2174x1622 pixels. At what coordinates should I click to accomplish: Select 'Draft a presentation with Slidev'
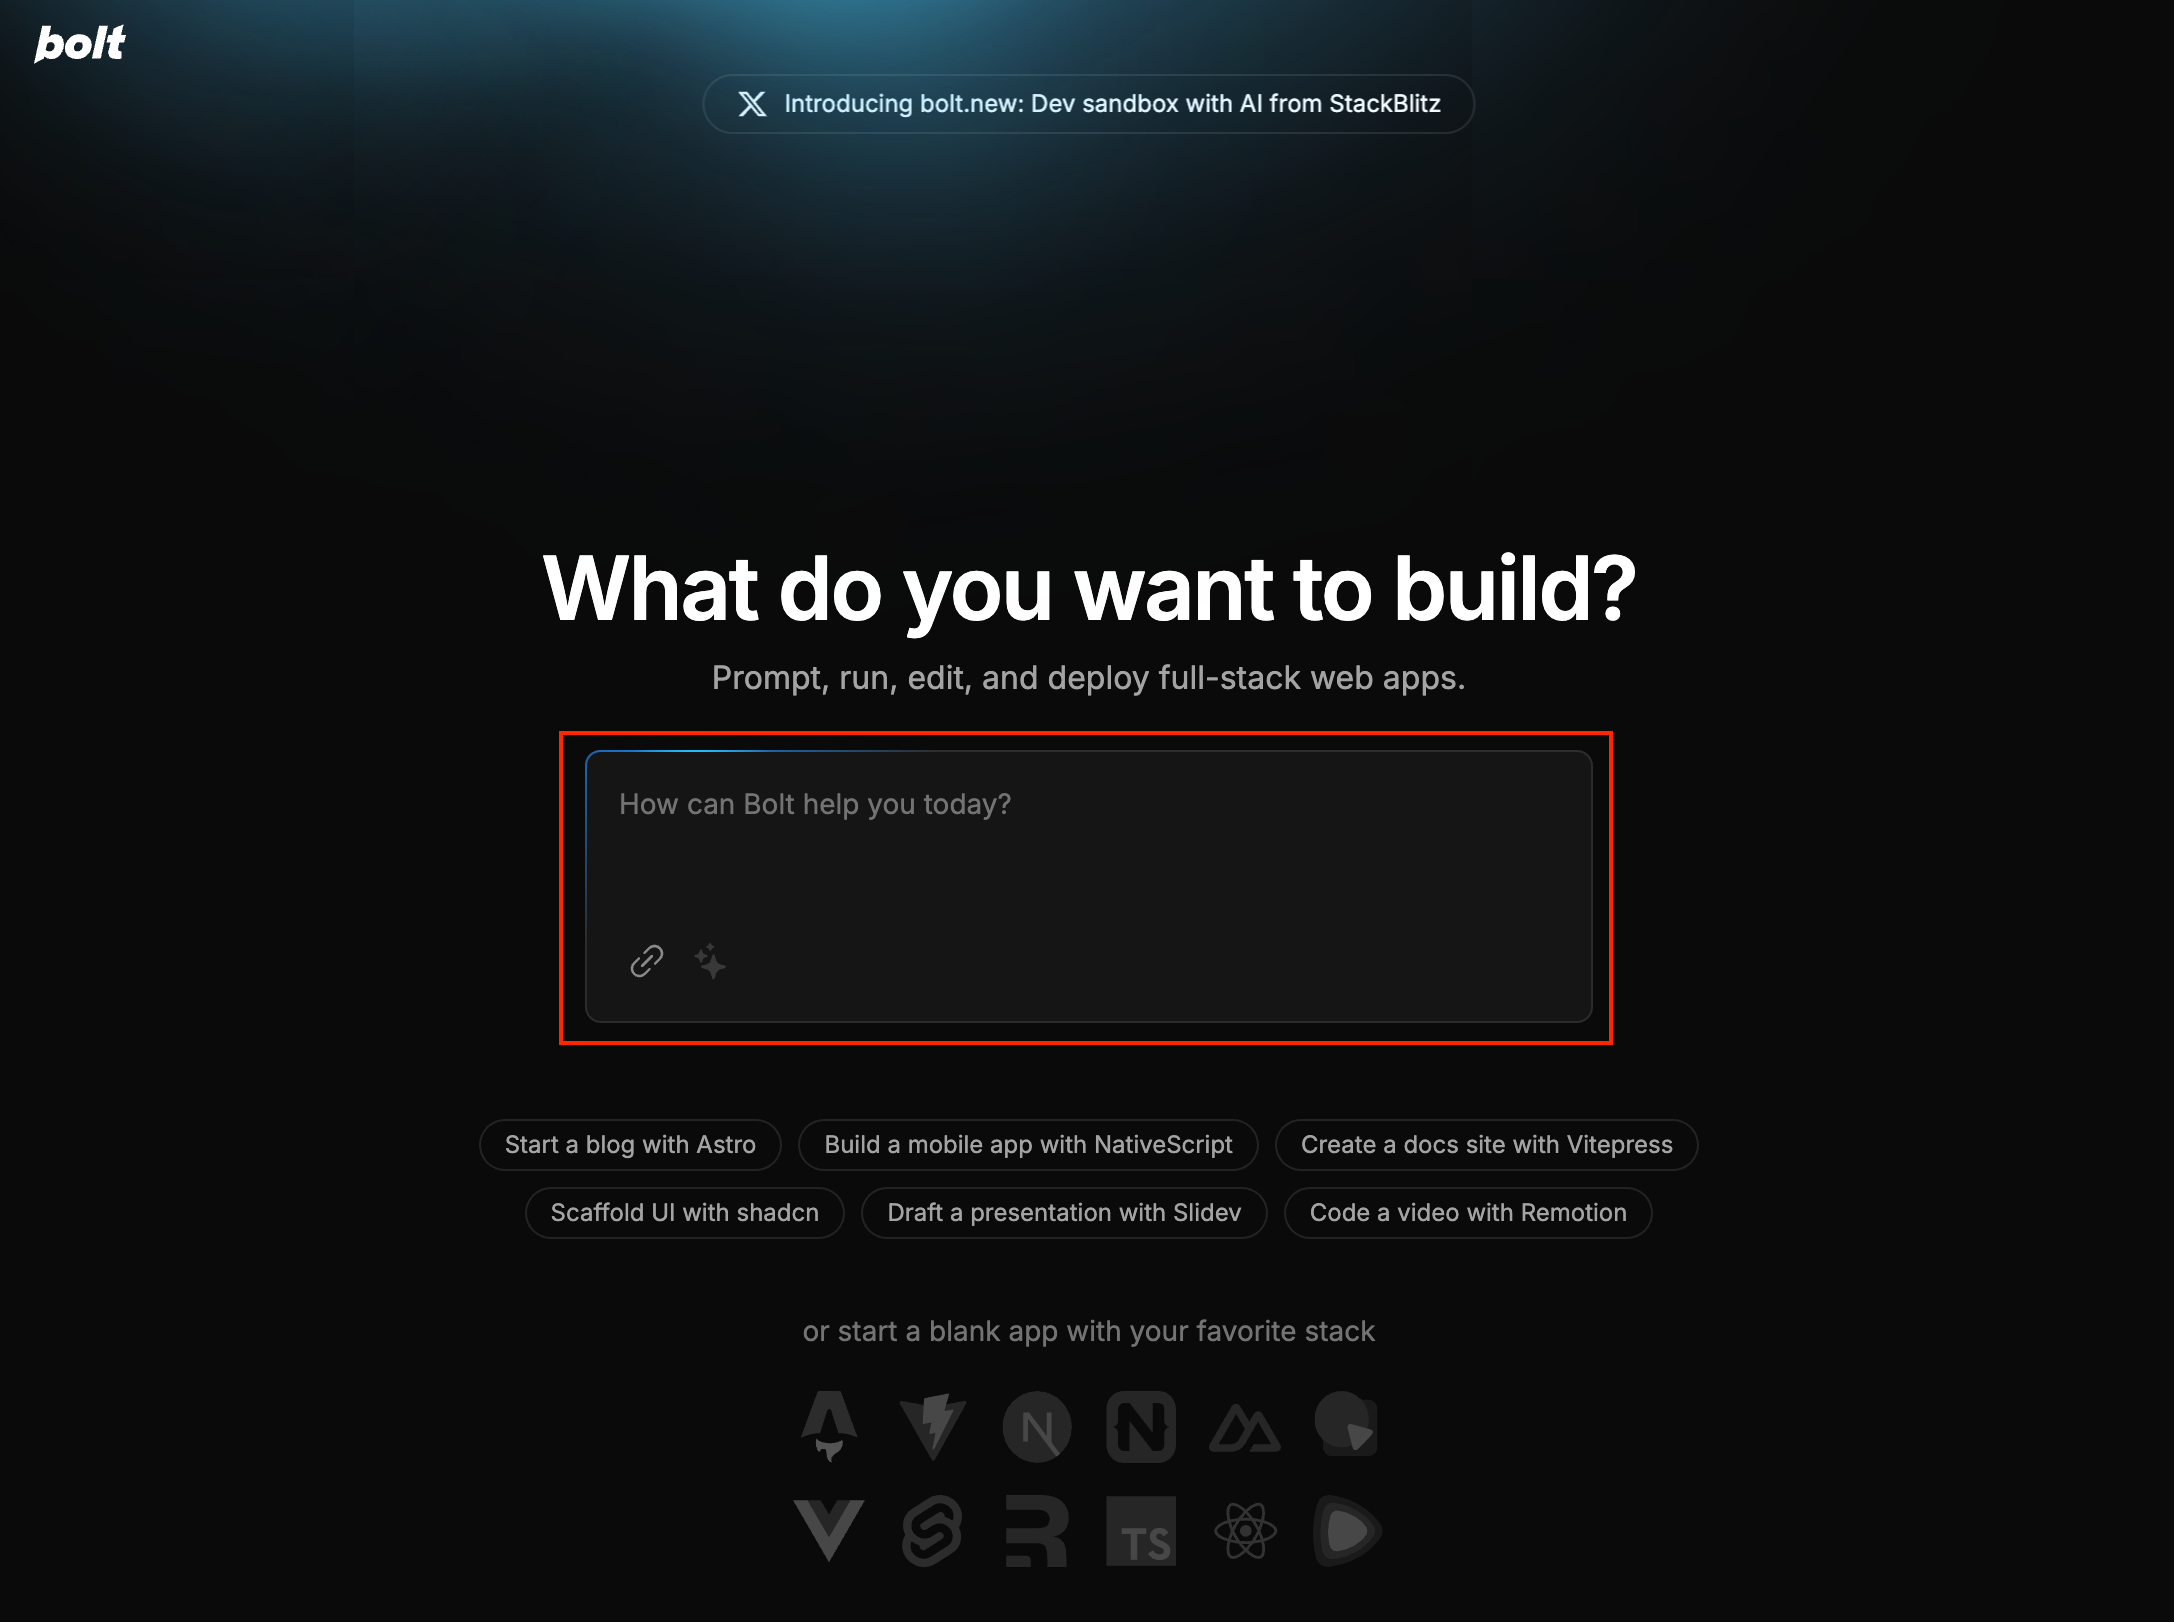[1063, 1213]
